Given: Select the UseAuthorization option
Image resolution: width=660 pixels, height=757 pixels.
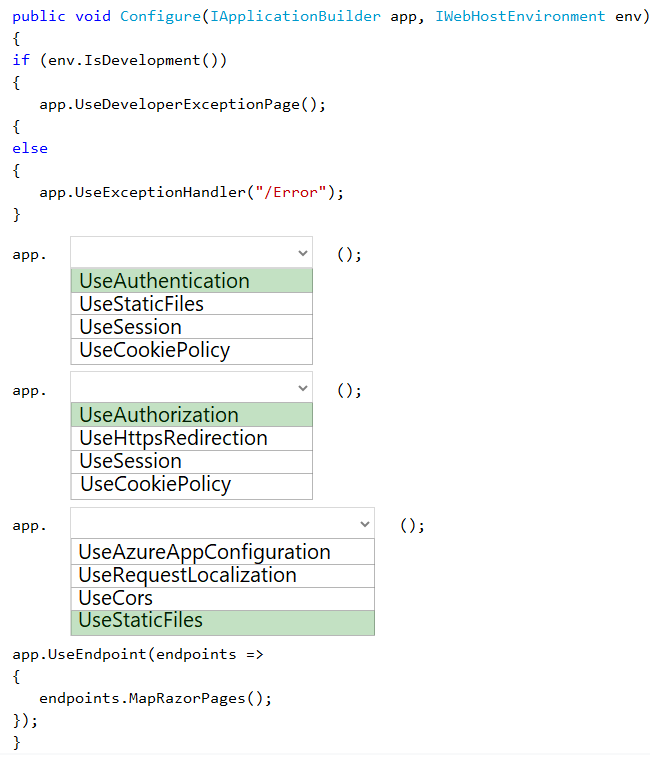Looking at the screenshot, I should coord(192,415).
